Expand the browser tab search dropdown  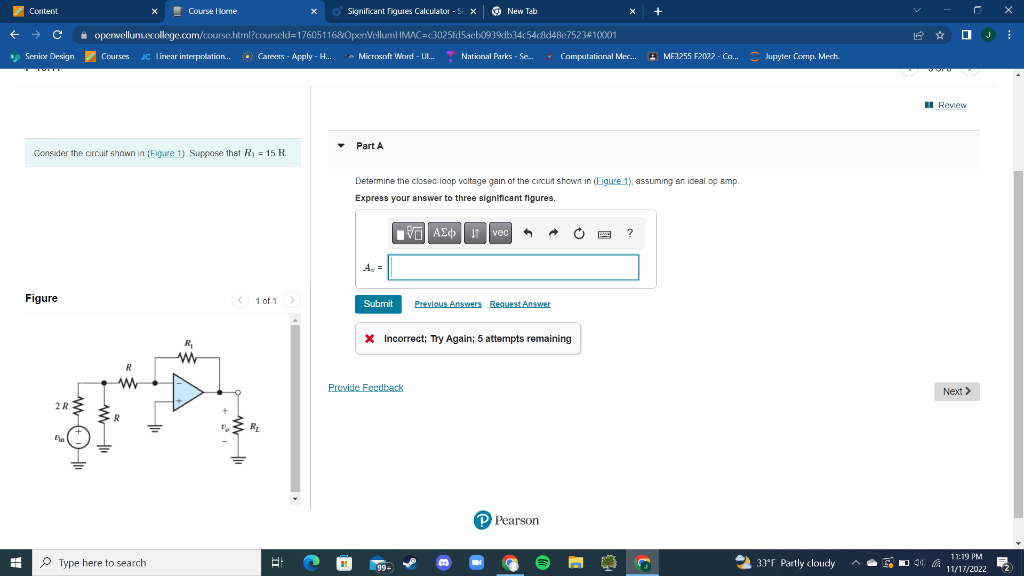point(917,10)
